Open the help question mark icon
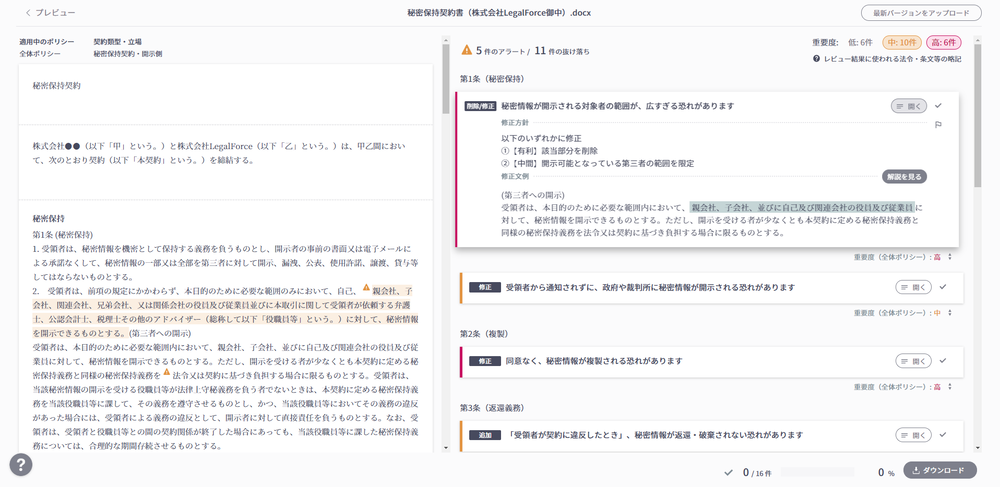This screenshot has width=1000, height=487. (21, 464)
